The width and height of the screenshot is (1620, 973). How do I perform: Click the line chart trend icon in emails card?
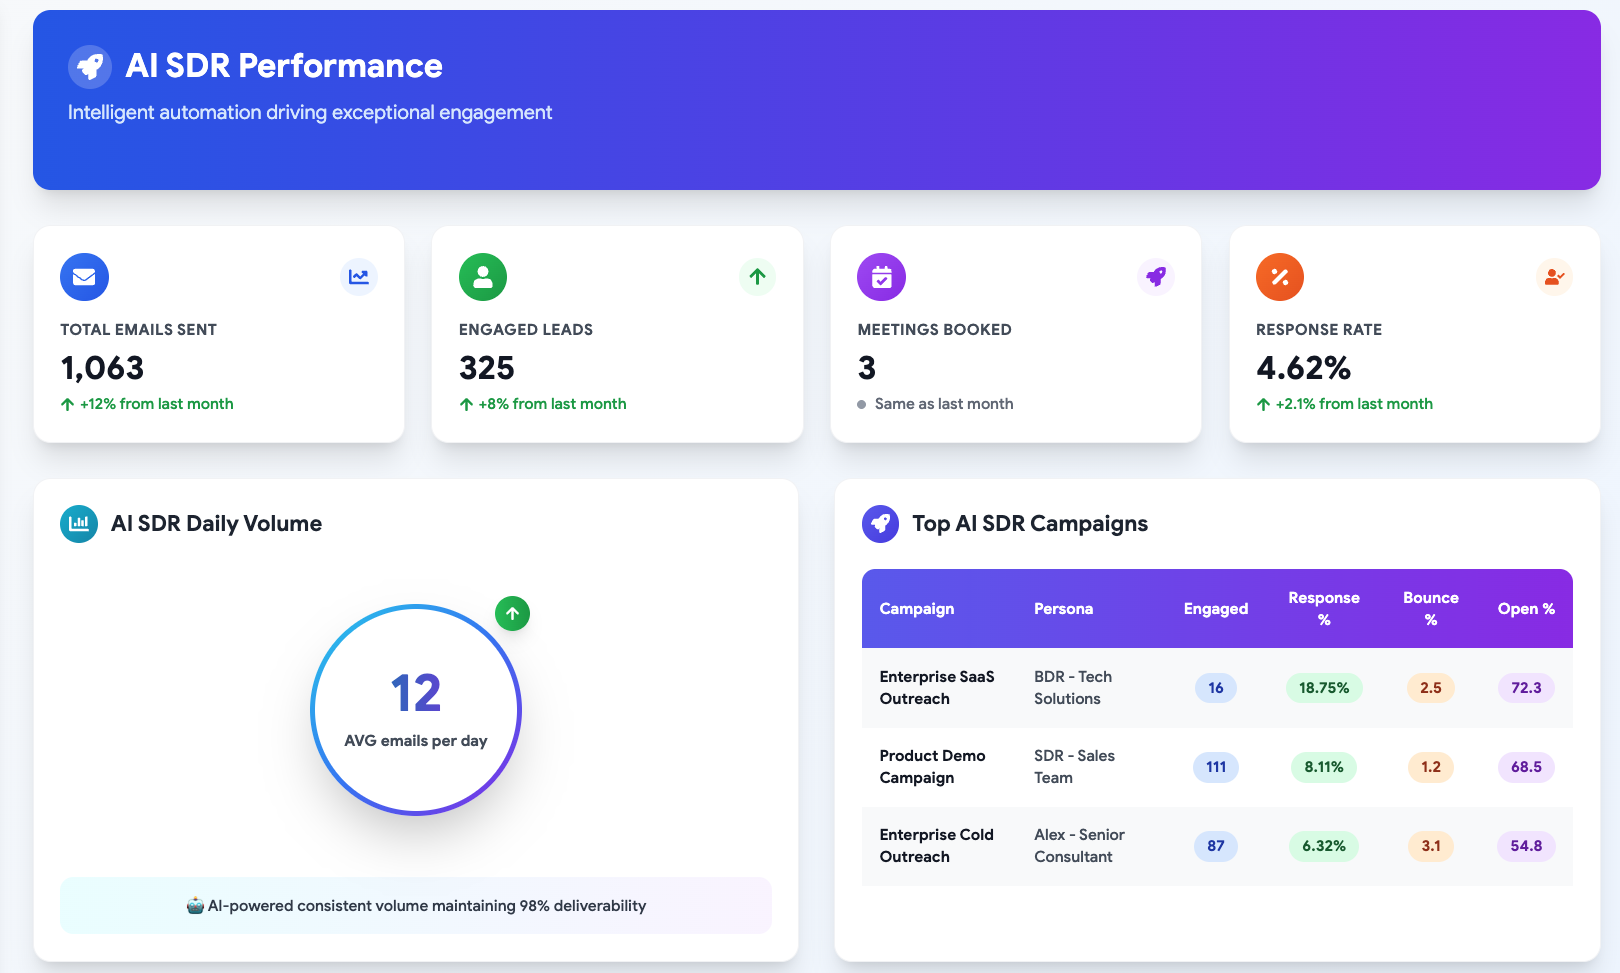click(358, 277)
